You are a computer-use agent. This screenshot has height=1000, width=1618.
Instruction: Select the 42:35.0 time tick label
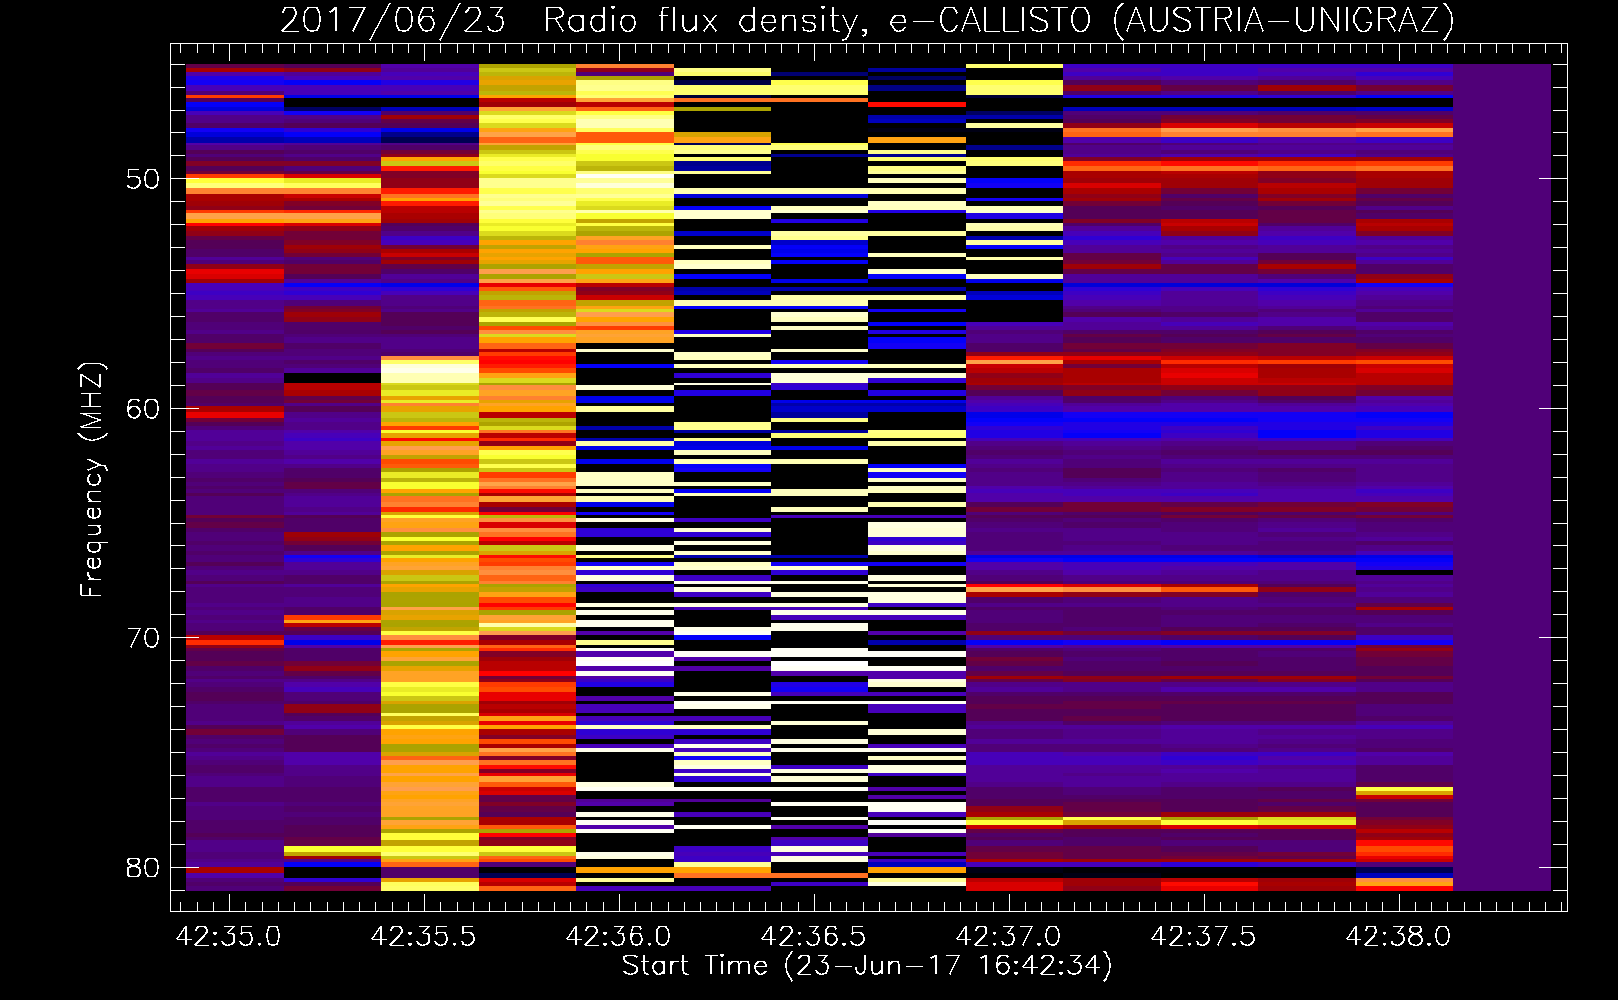(x=229, y=936)
